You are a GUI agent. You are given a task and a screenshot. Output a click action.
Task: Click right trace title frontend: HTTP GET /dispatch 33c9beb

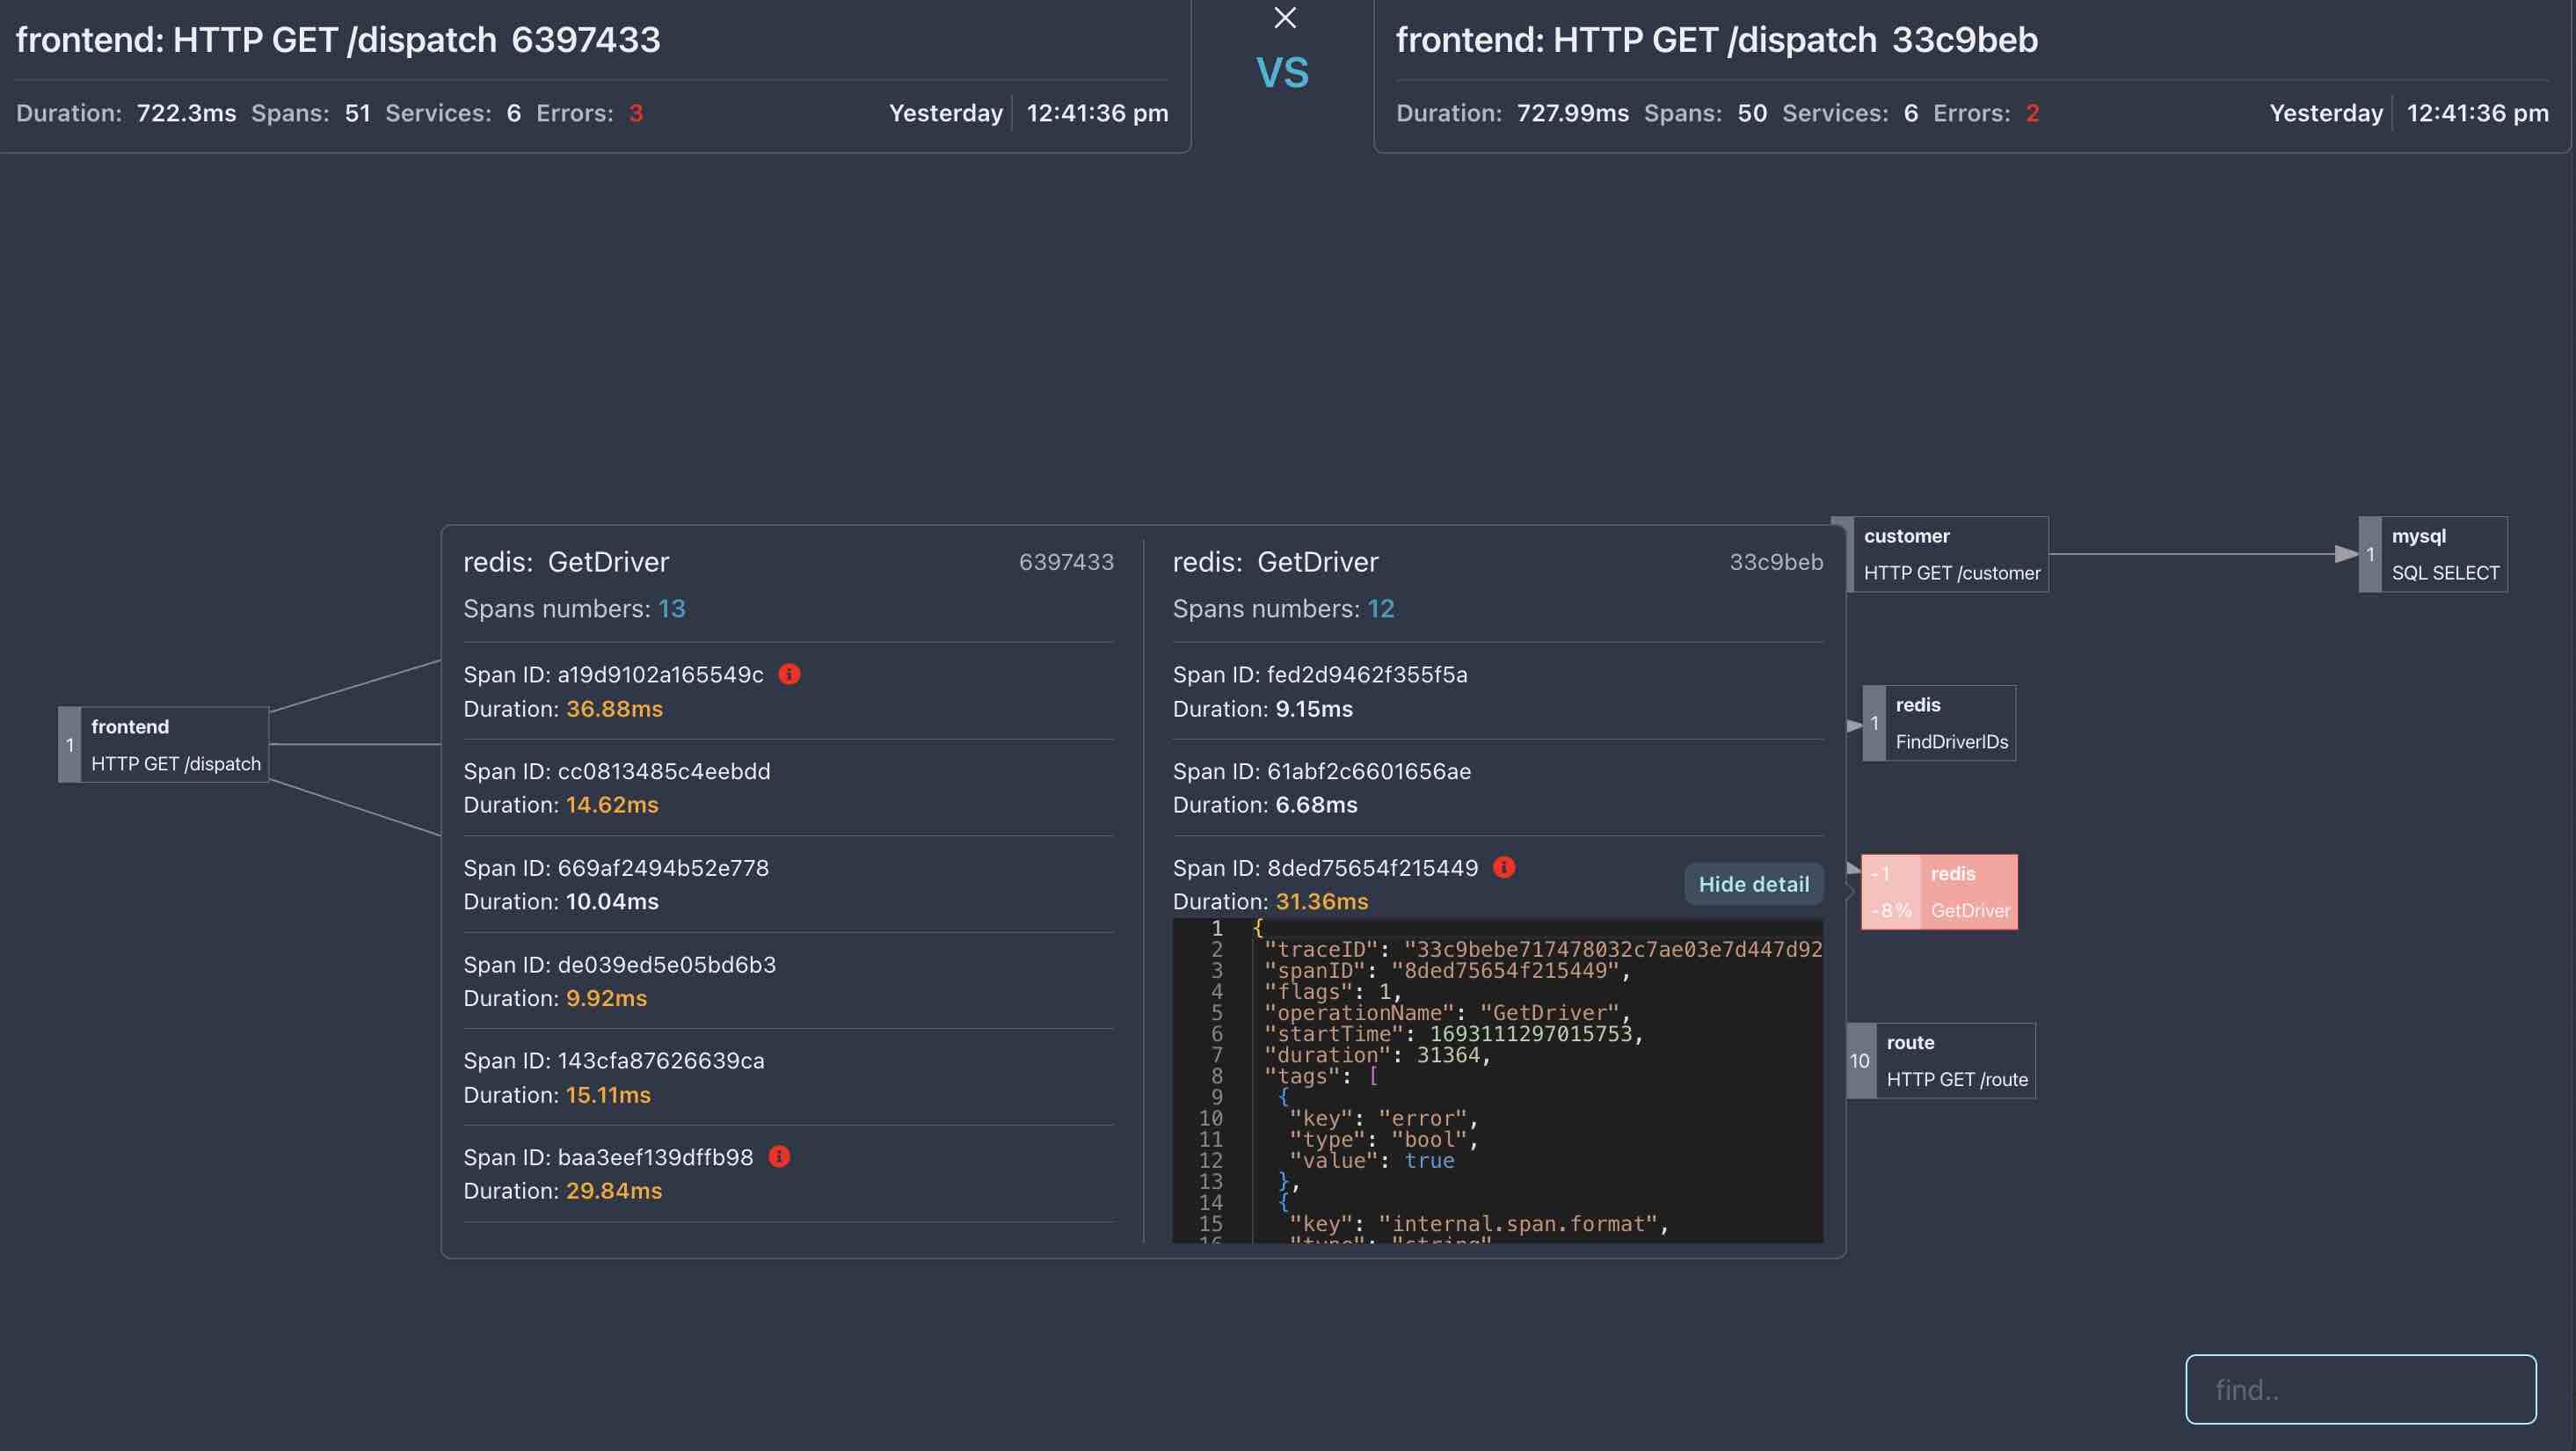point(1717,40)
